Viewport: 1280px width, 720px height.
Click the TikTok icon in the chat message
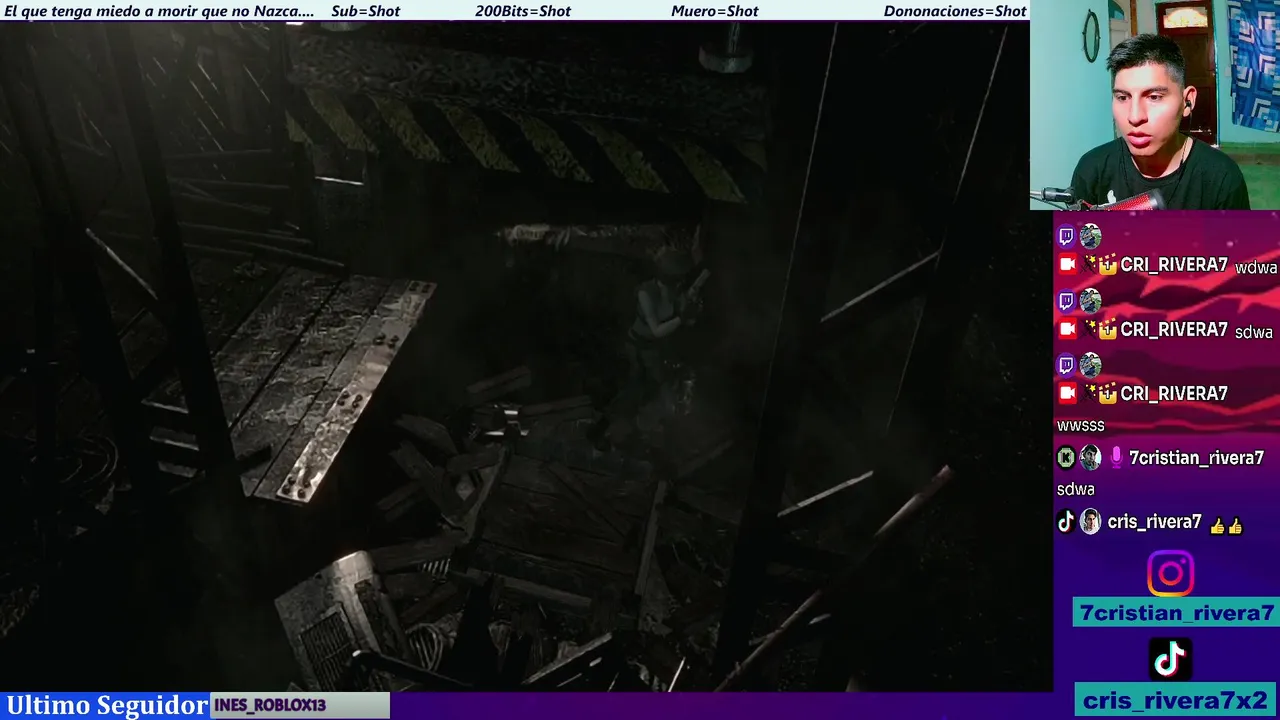(1066, 522)
